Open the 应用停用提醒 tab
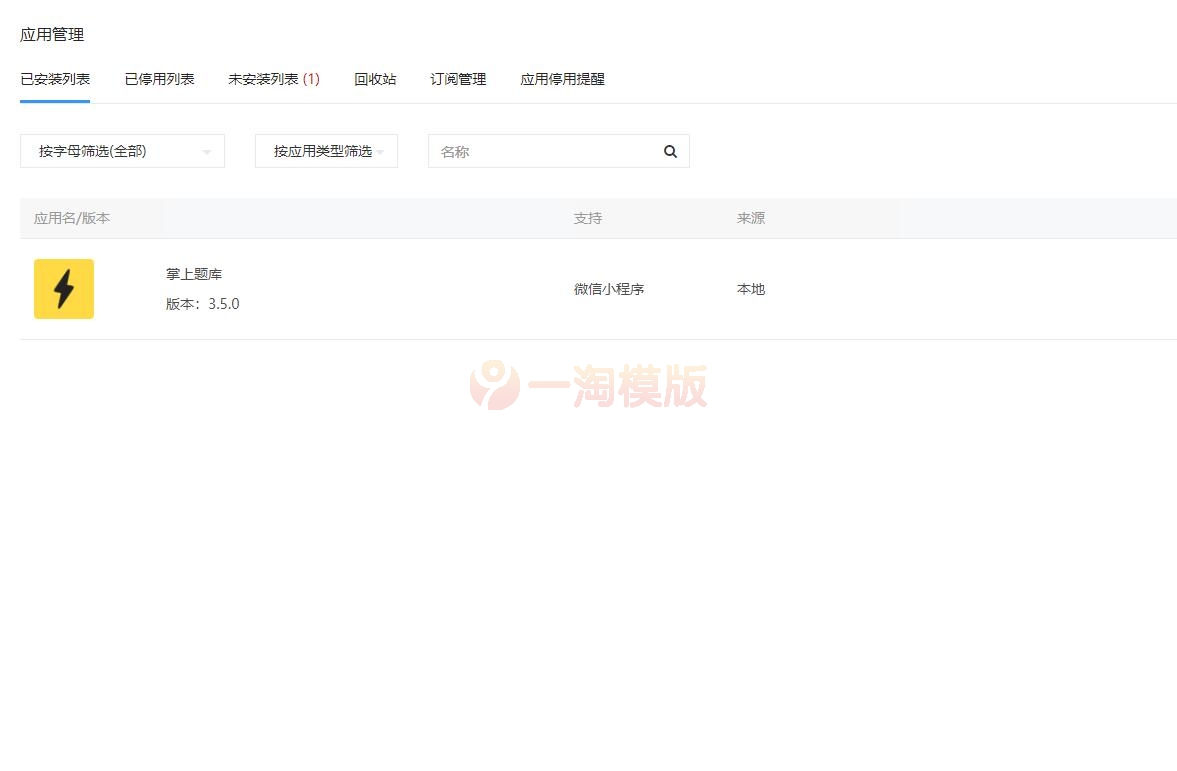 [562, 79]
